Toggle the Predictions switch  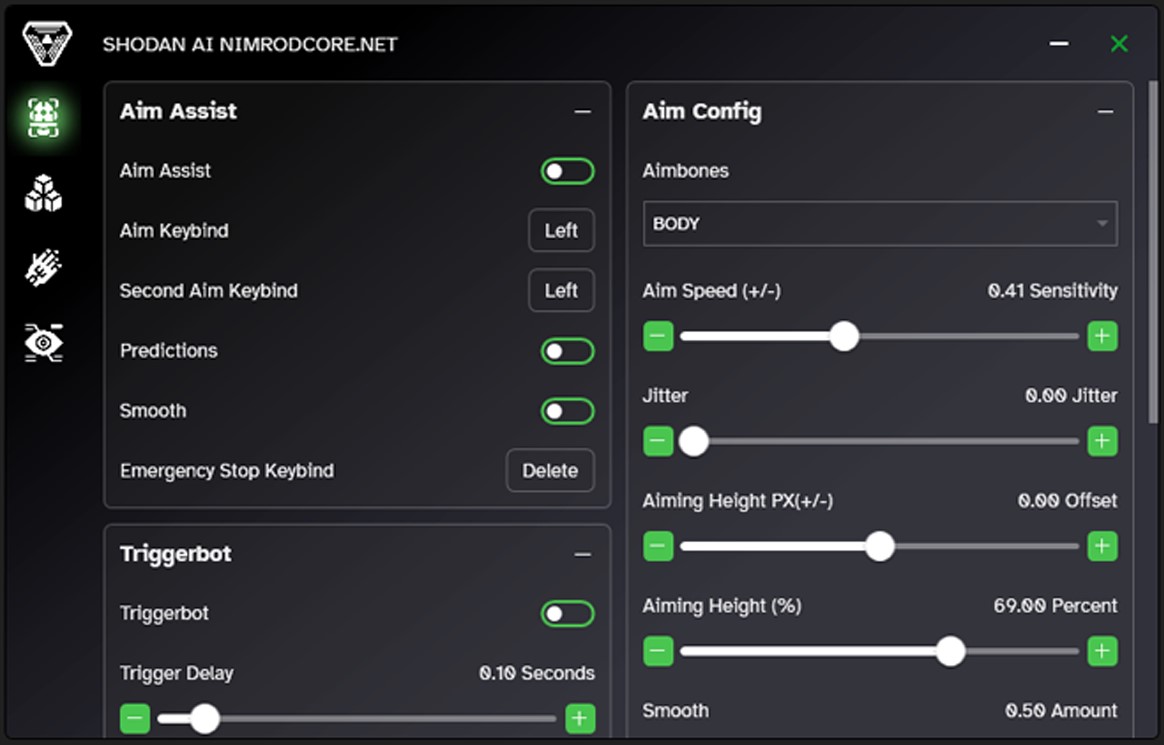(x=567, y=351)
